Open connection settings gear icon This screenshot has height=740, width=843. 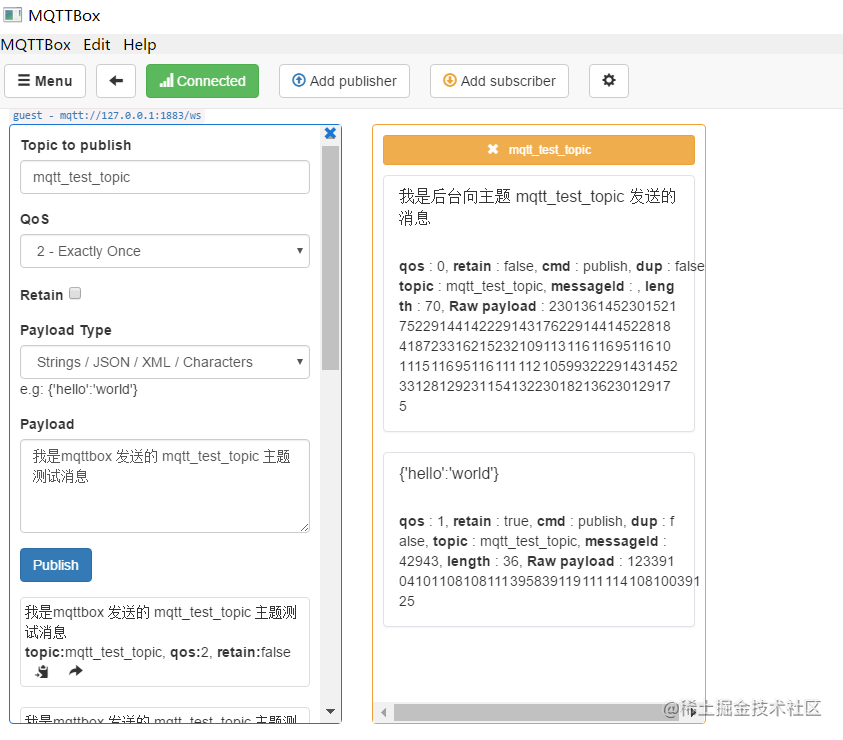point(609,81)
